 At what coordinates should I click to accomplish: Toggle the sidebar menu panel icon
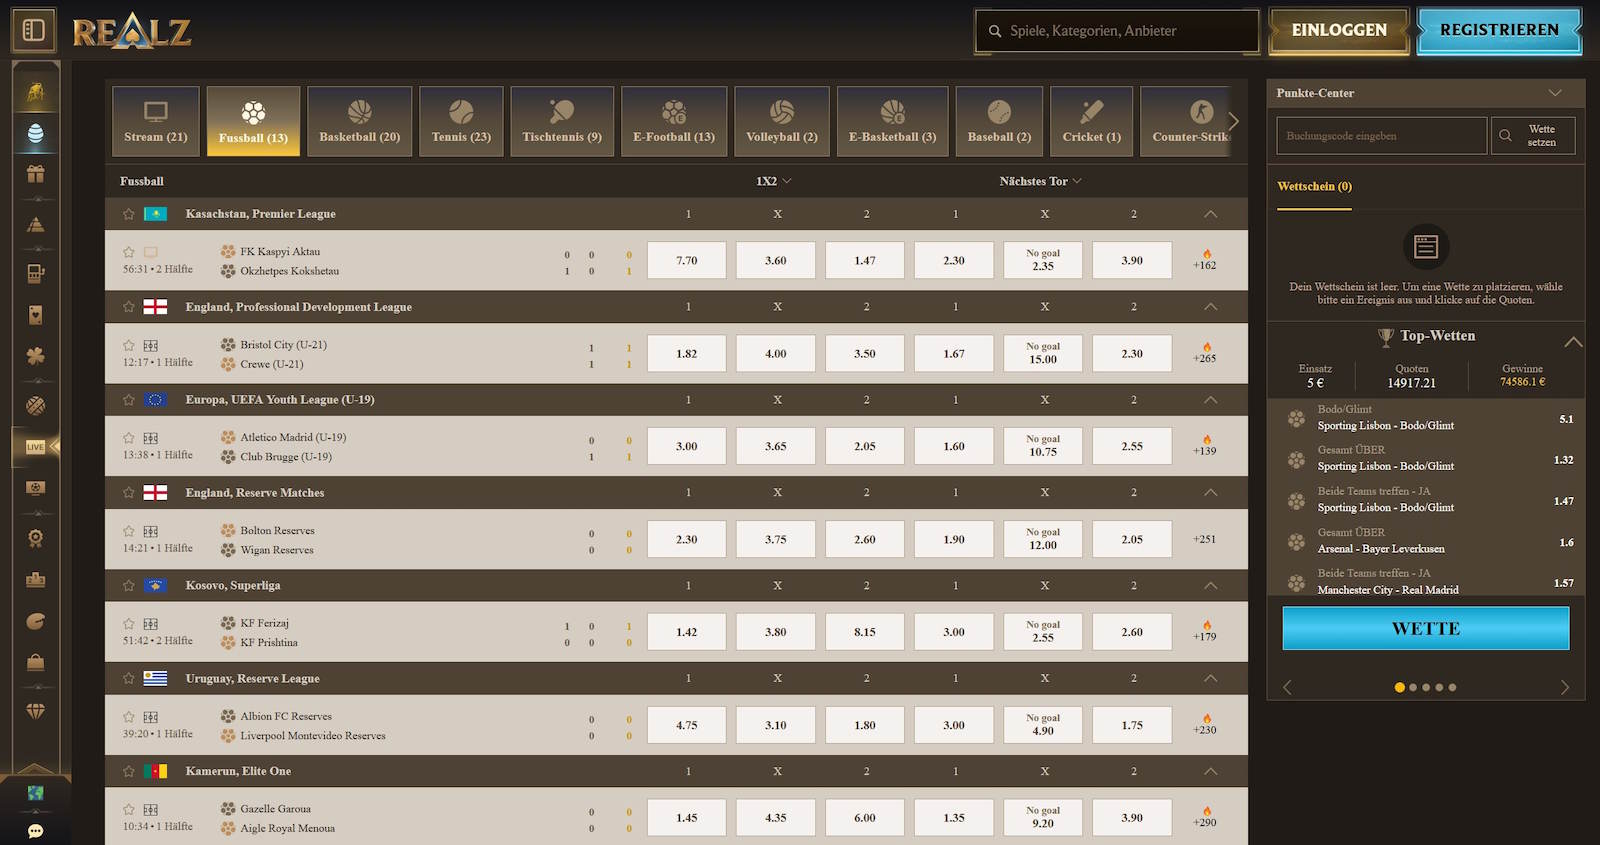(34, 30)
